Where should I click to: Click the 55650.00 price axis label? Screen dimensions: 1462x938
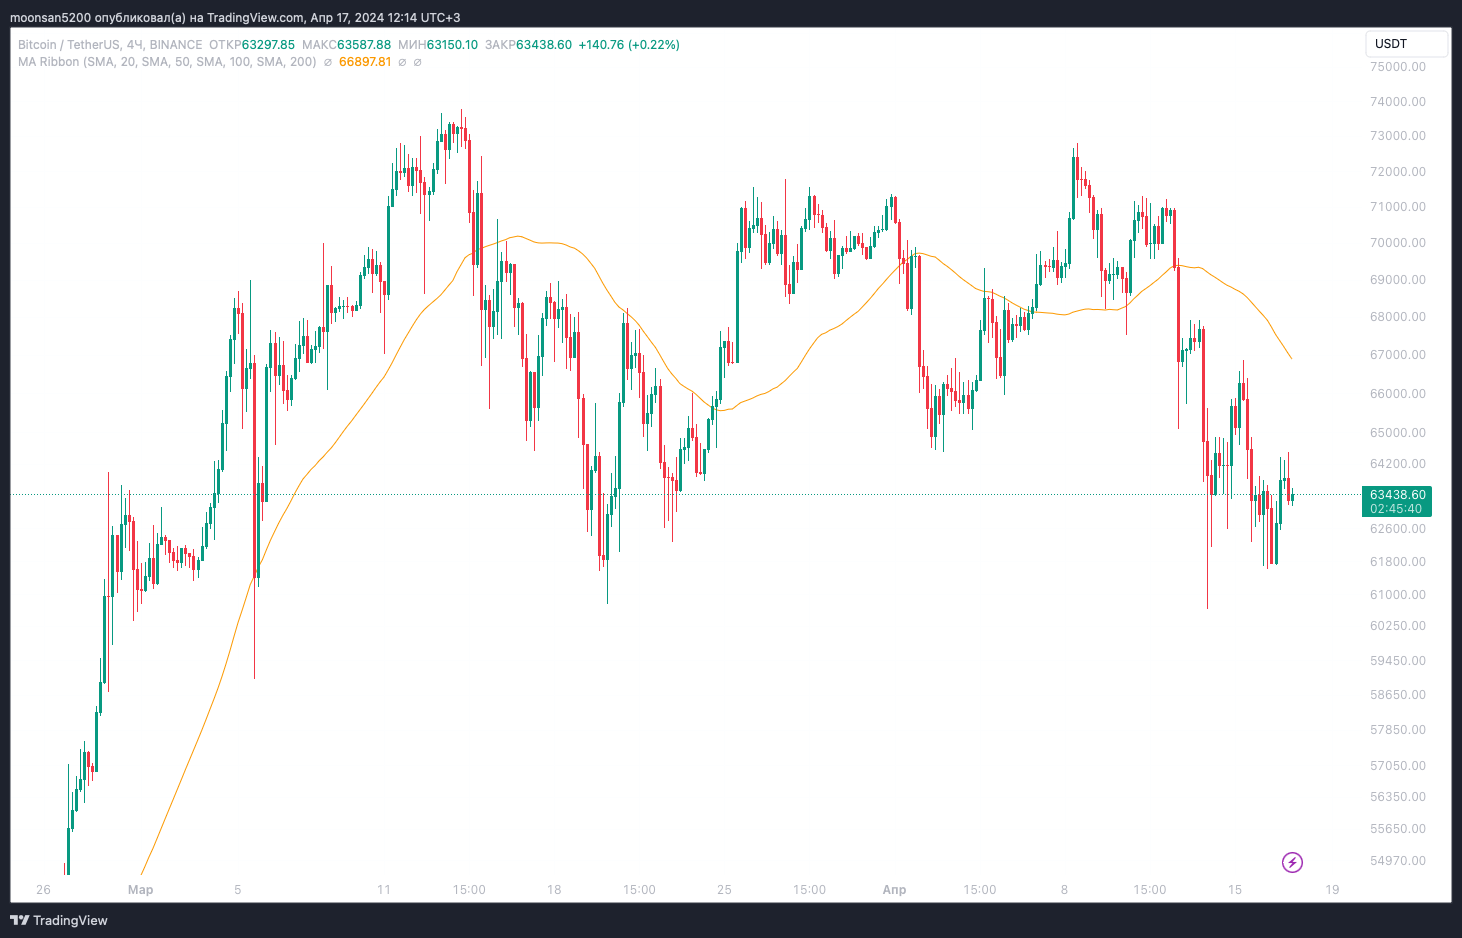tap(1398, 829)
